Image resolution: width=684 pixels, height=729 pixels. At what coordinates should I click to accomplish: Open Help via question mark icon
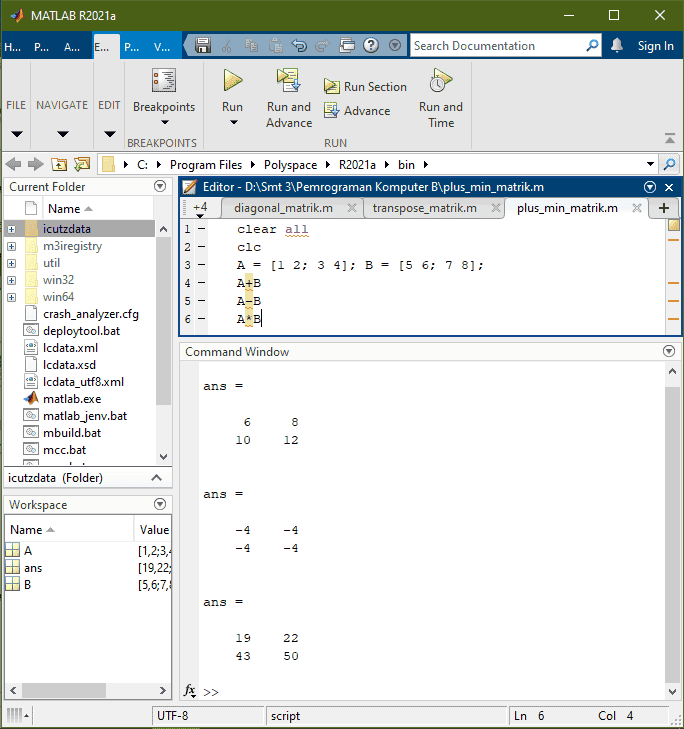371,46
